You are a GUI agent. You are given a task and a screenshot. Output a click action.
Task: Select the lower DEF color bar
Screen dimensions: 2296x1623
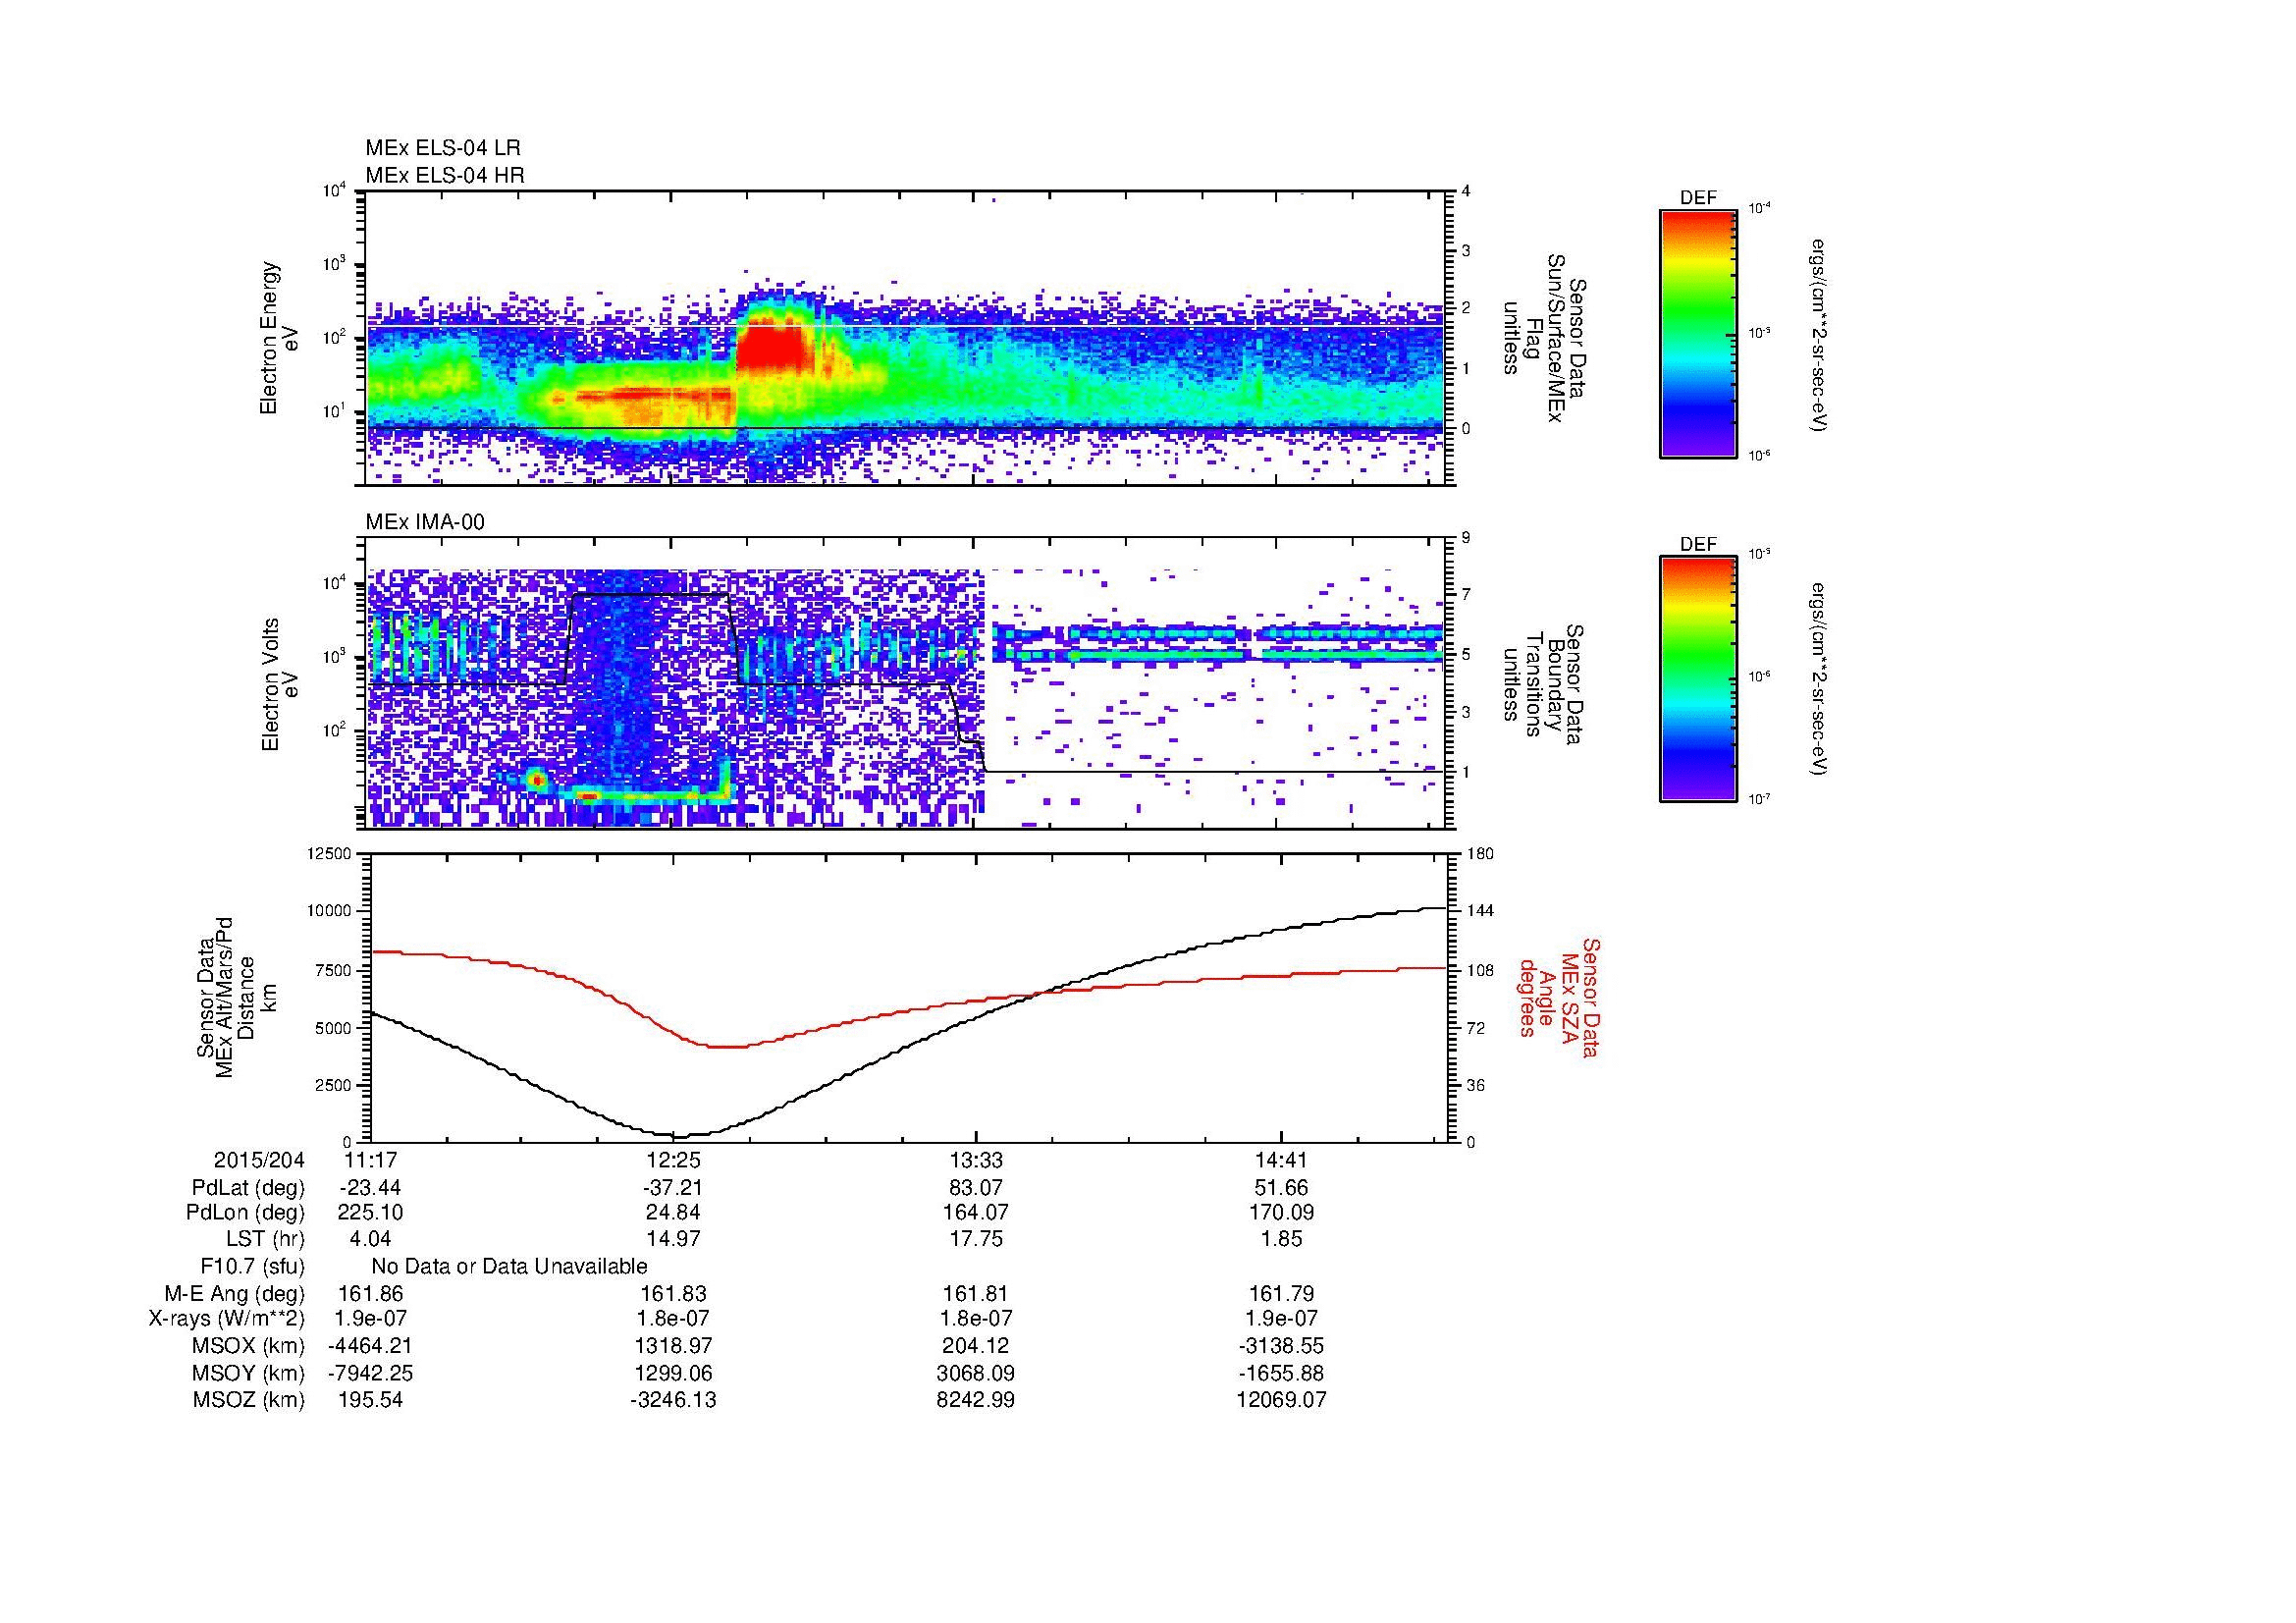pos(1698,679)
